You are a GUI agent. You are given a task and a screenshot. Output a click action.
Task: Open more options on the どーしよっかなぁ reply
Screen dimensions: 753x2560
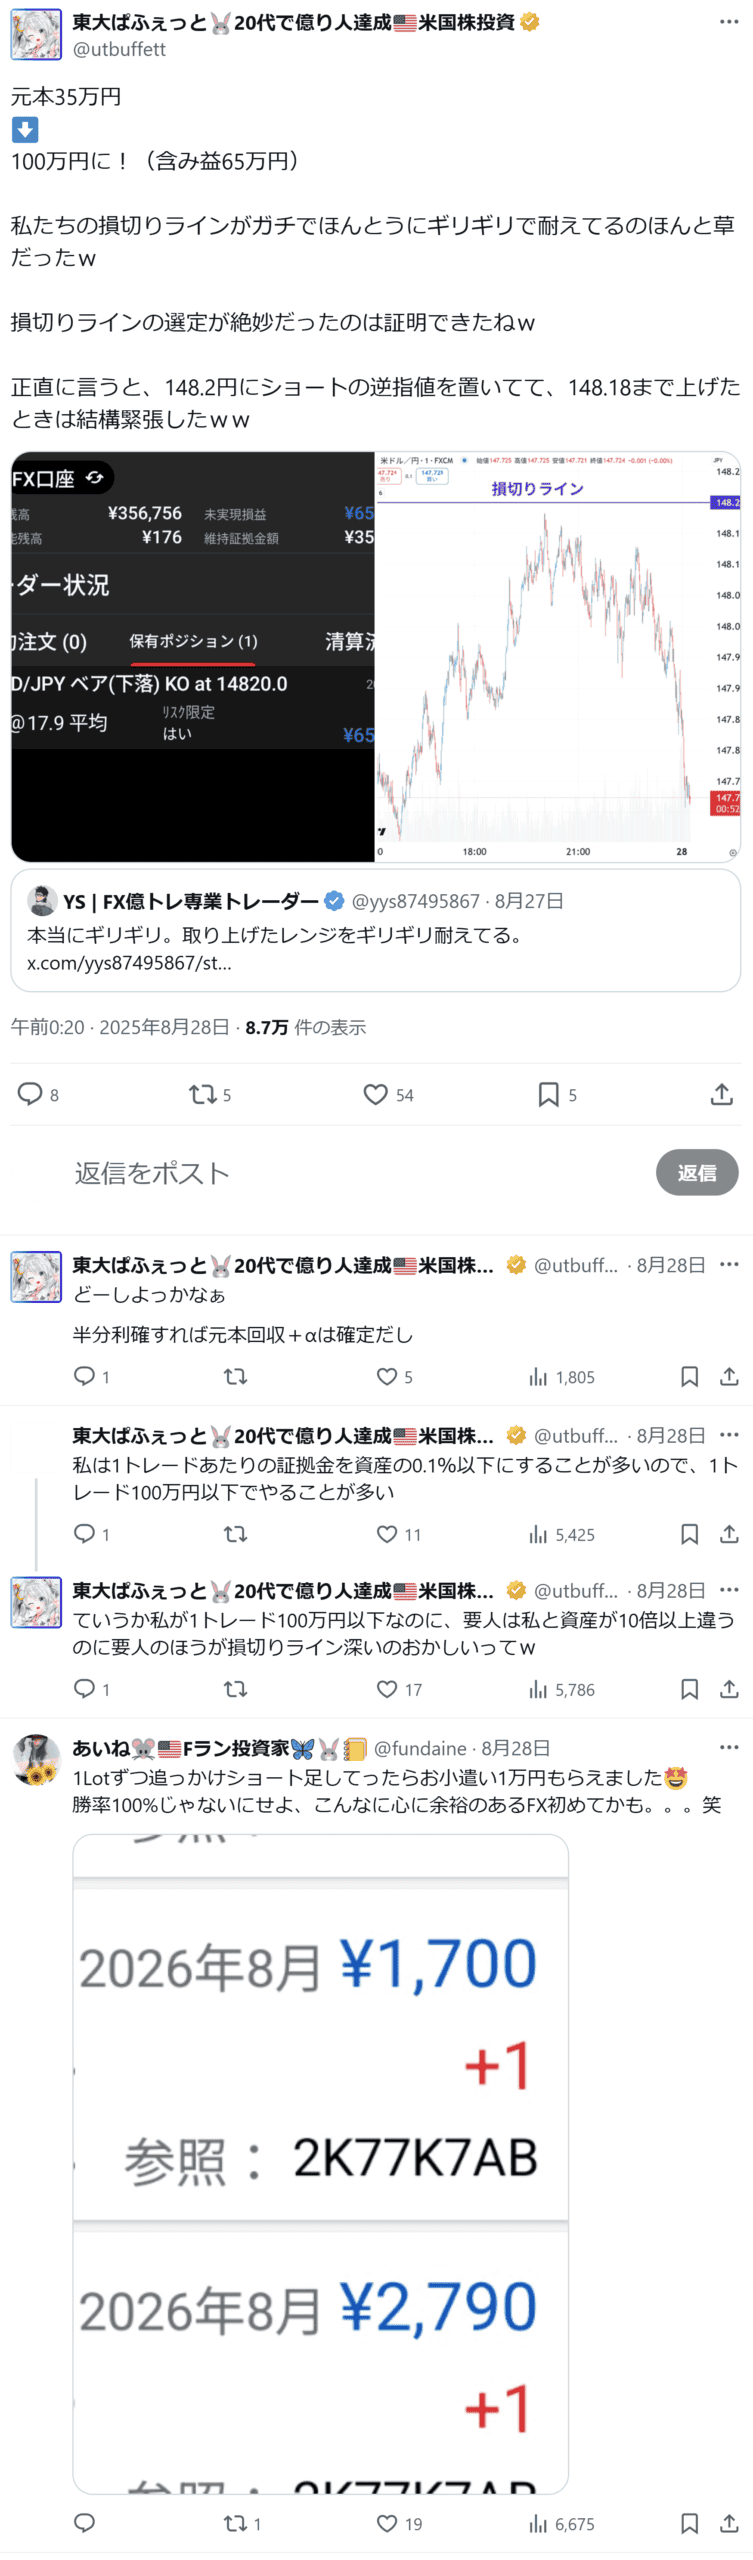729,1264
